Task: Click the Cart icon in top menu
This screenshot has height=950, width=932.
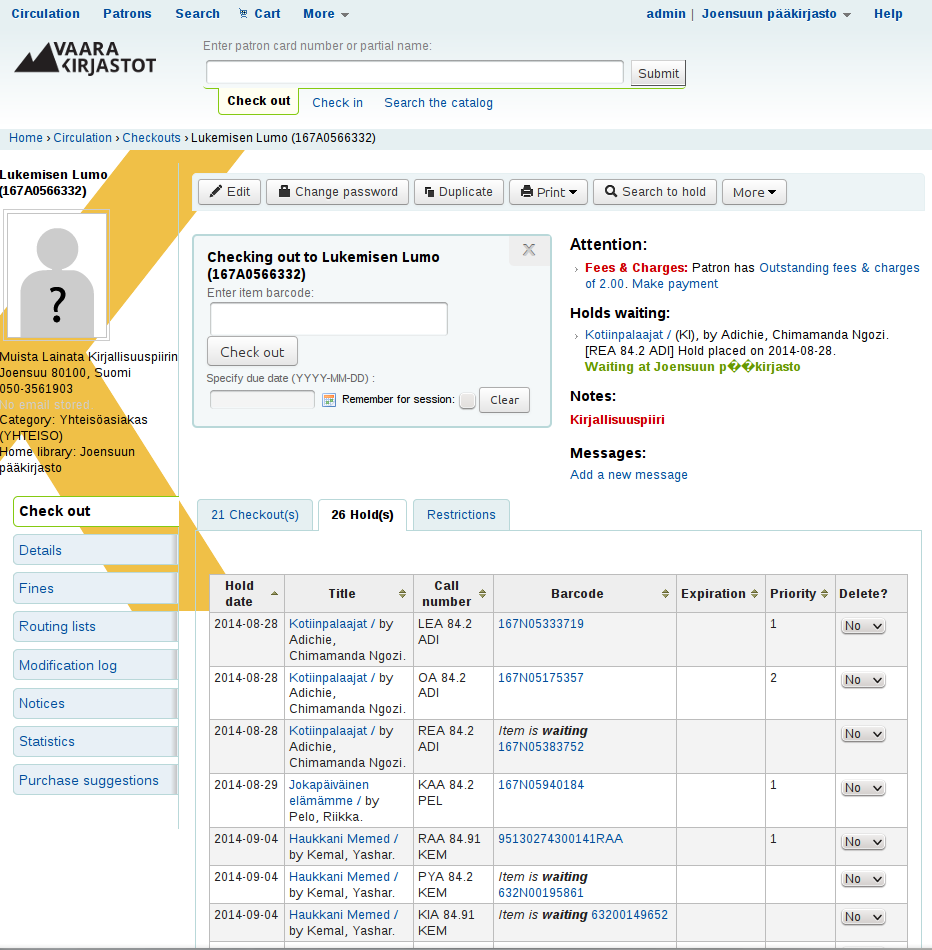Action: click(x=244, y=14)
